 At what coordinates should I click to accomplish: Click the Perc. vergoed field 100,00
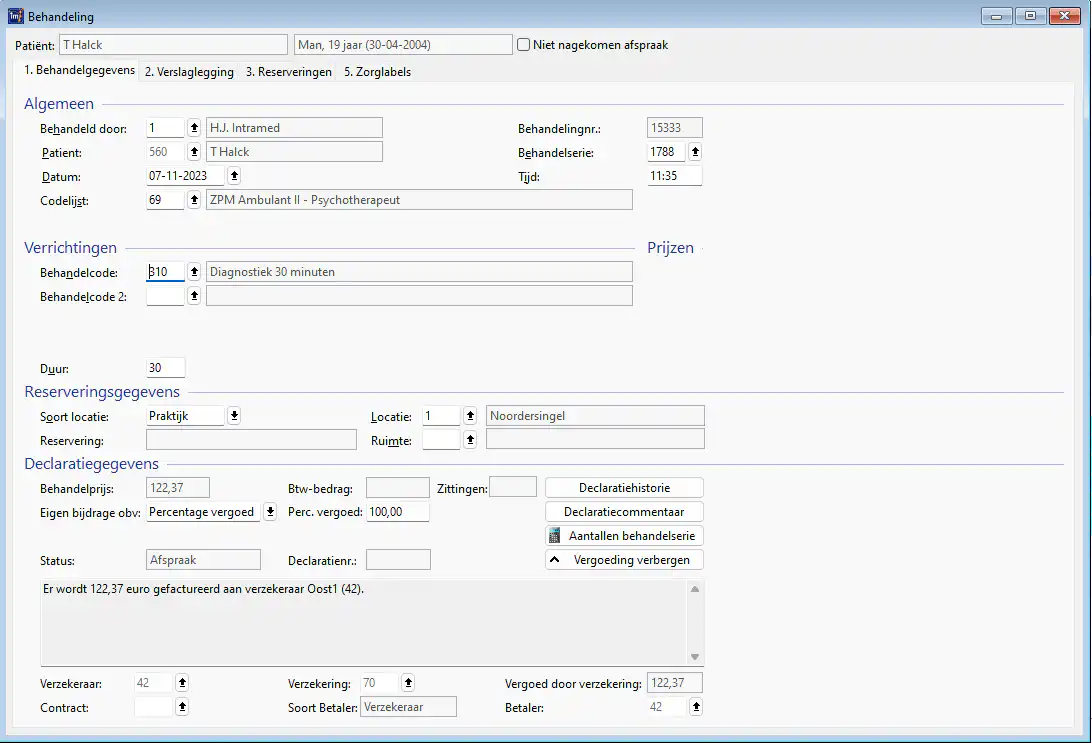[398, 513]
